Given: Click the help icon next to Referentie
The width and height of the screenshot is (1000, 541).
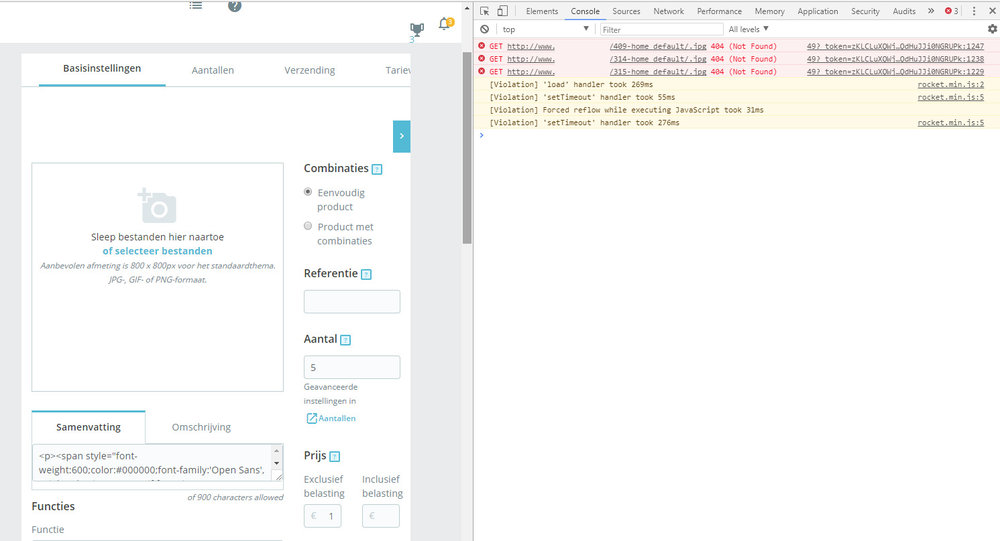Looking at the screenshot, I should 366,274.
